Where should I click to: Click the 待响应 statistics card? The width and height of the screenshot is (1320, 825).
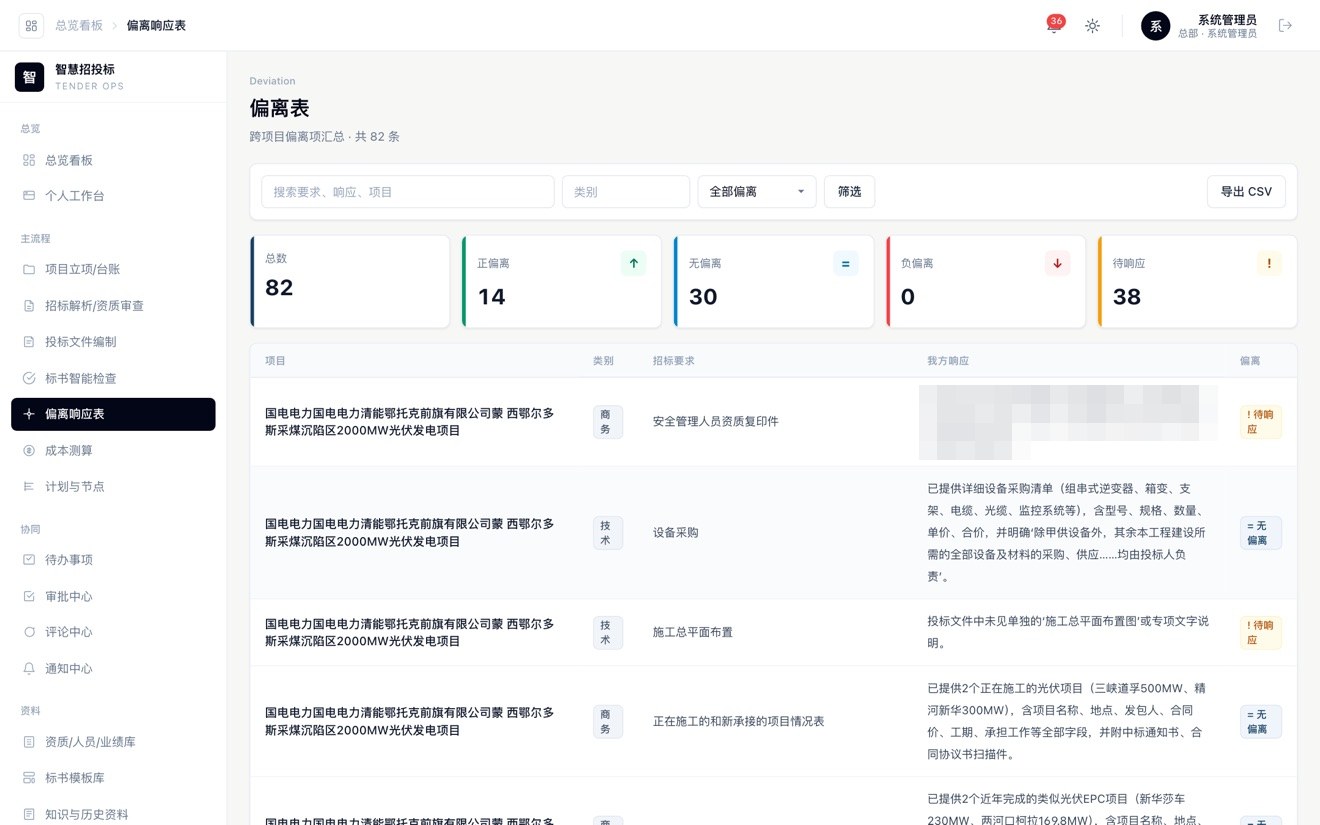pos(1198,282)
